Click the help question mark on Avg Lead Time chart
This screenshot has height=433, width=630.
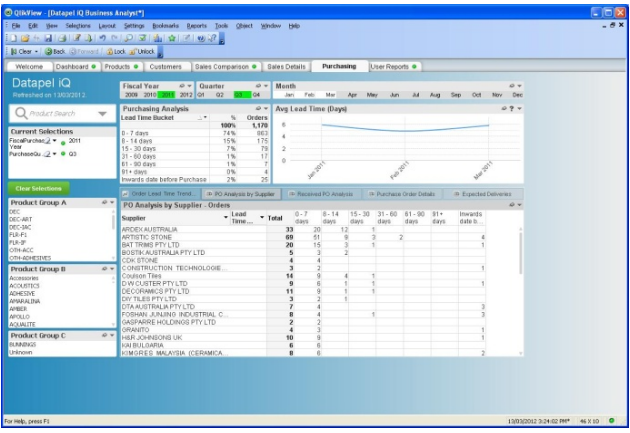tap(511, 108)
